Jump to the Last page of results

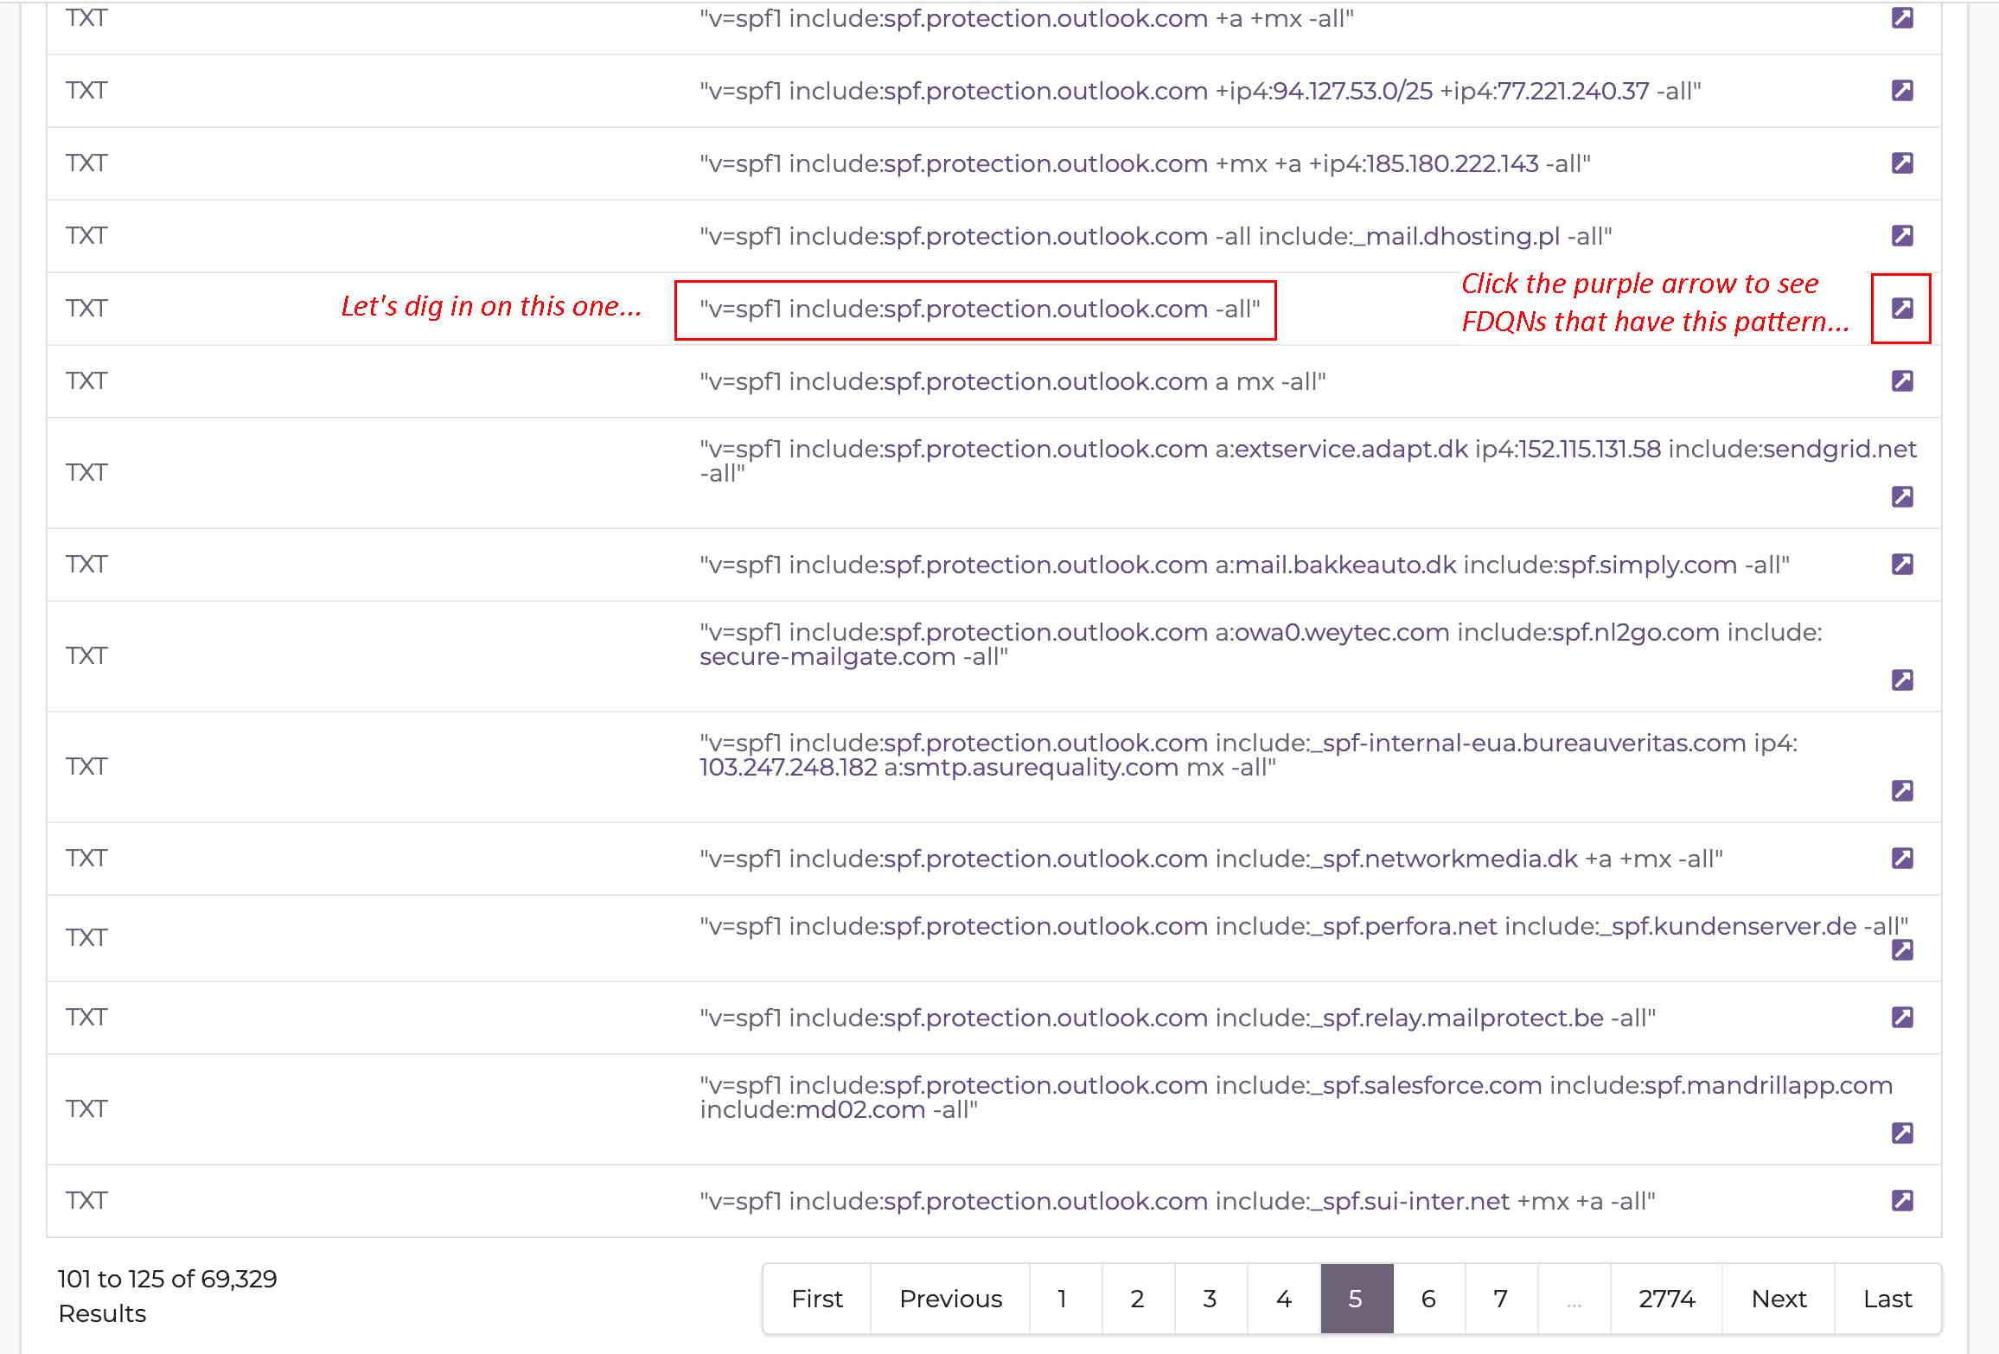[1887, 1298]
